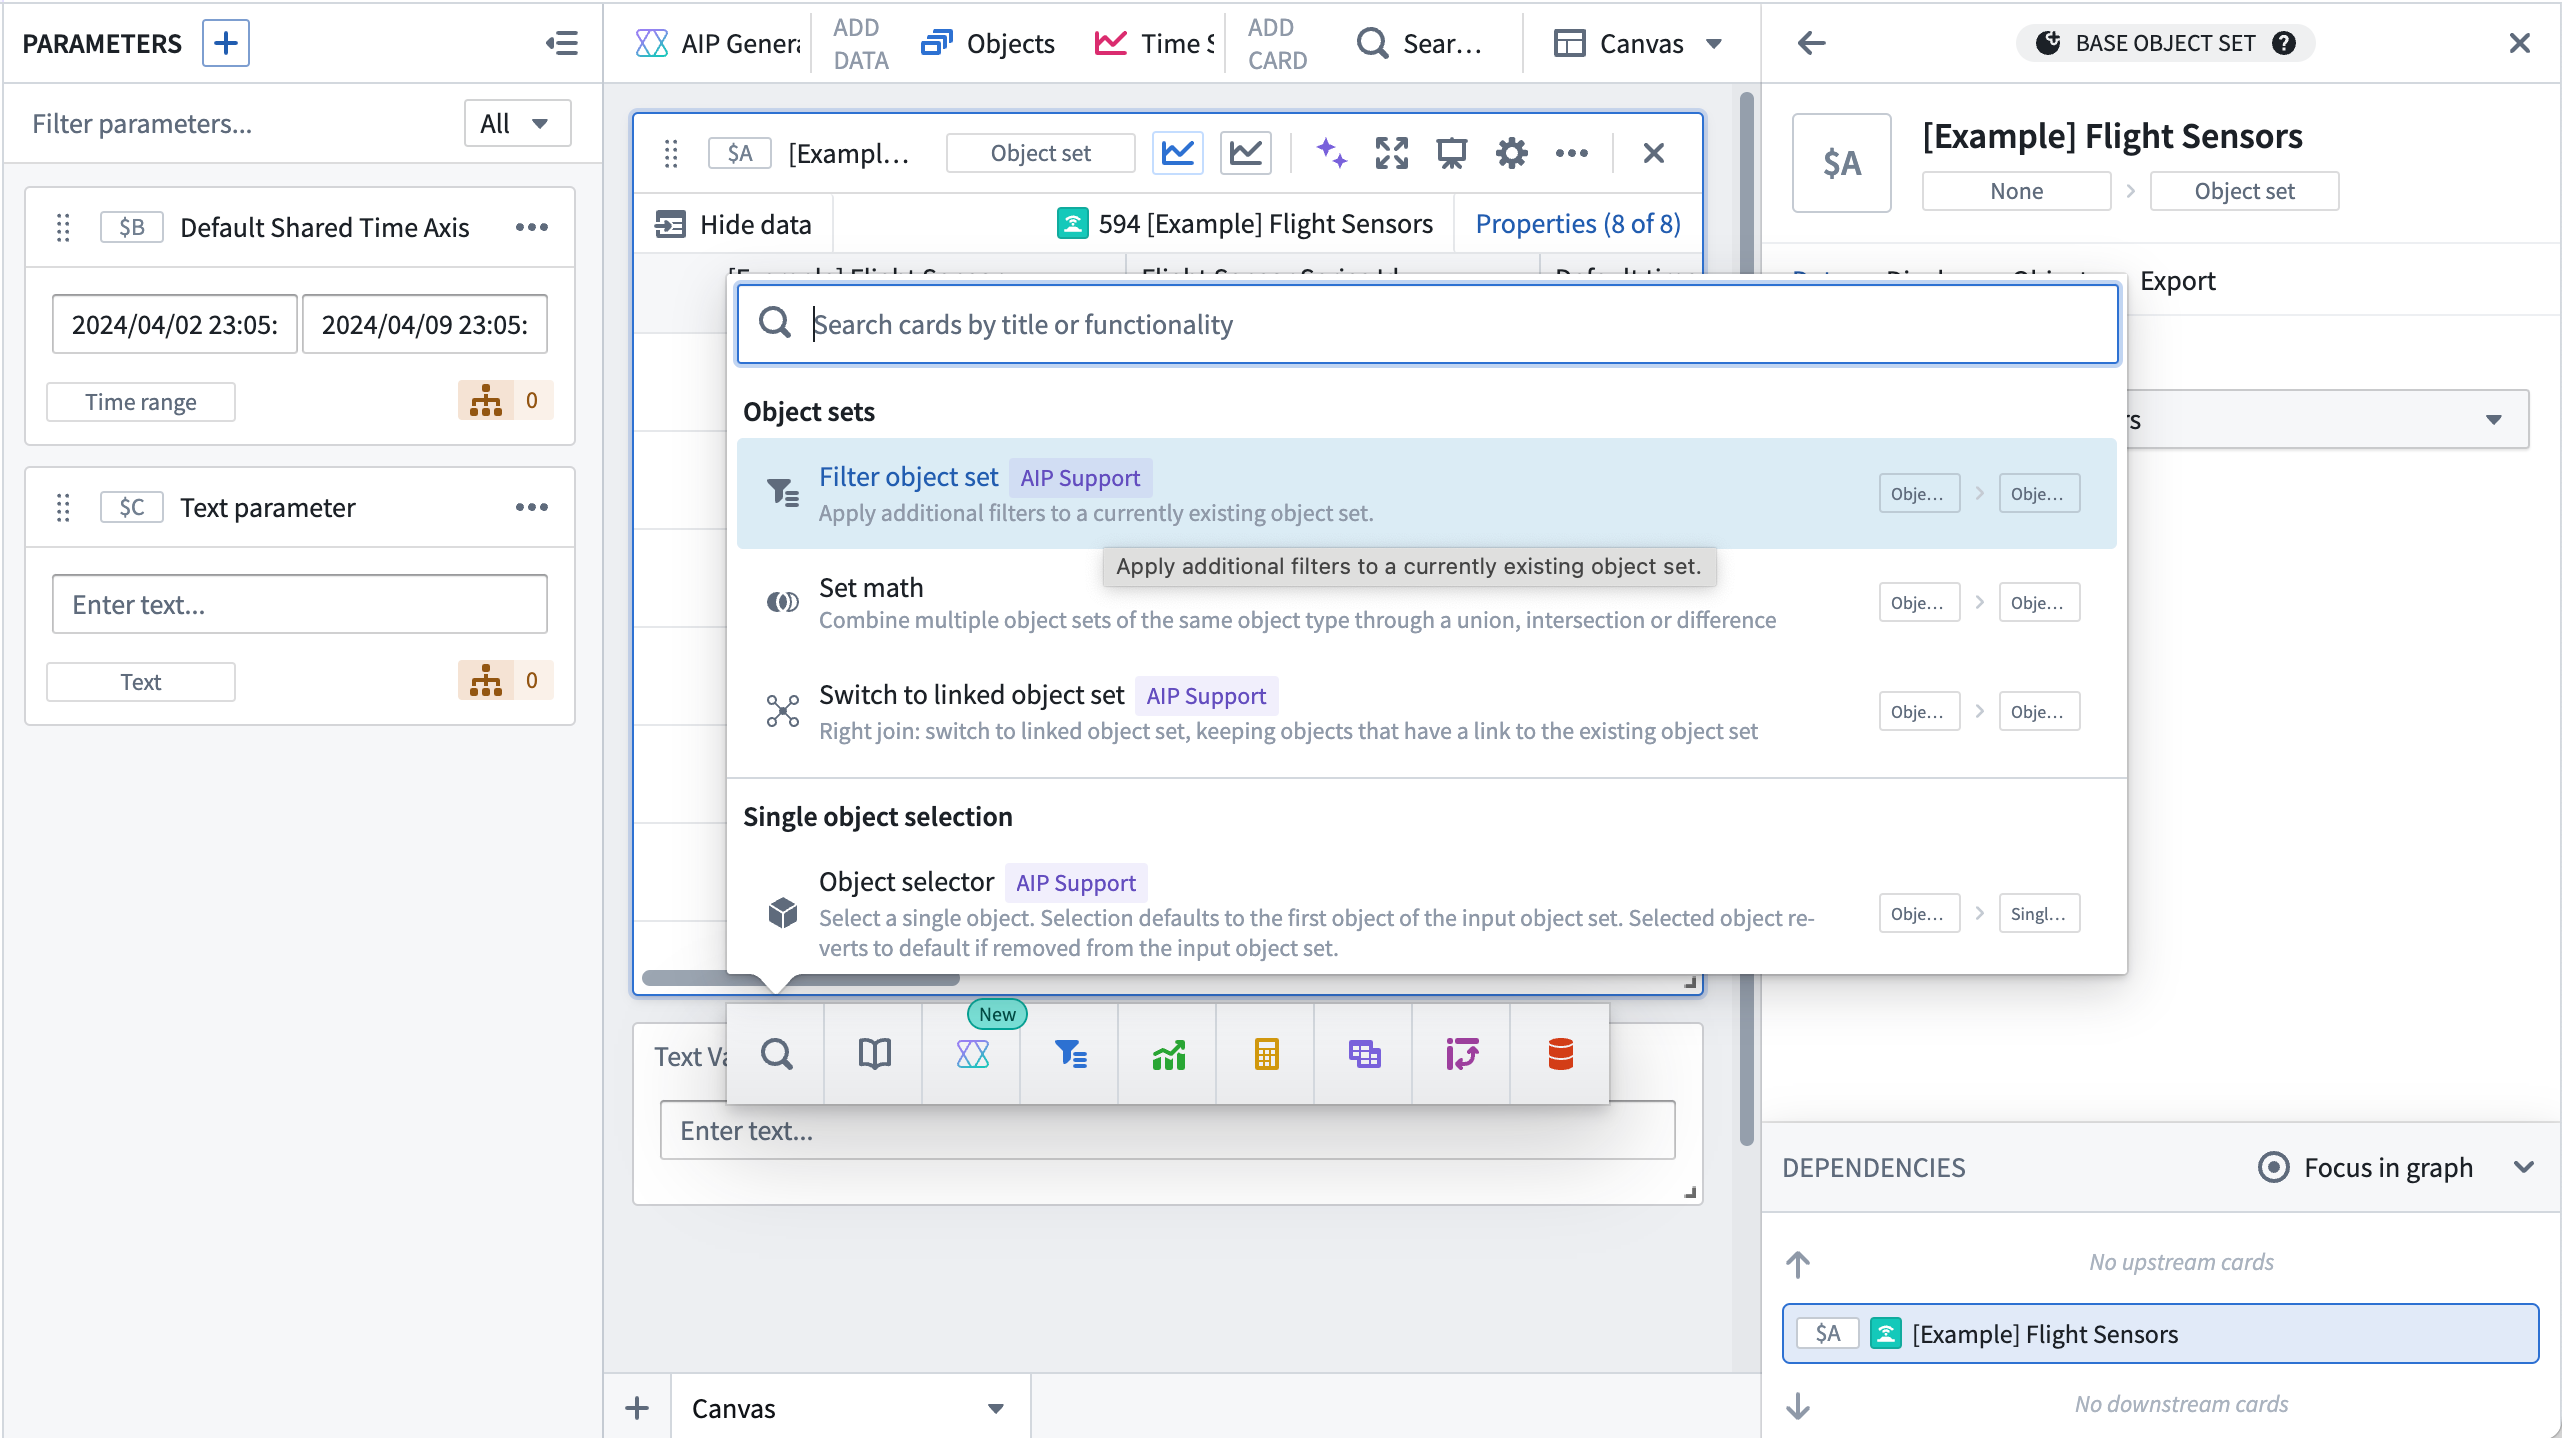This screenshot has width=2562, height=1438.
Task: Click the Base Object Set help icon
Action: click(x=2284, y=42)
